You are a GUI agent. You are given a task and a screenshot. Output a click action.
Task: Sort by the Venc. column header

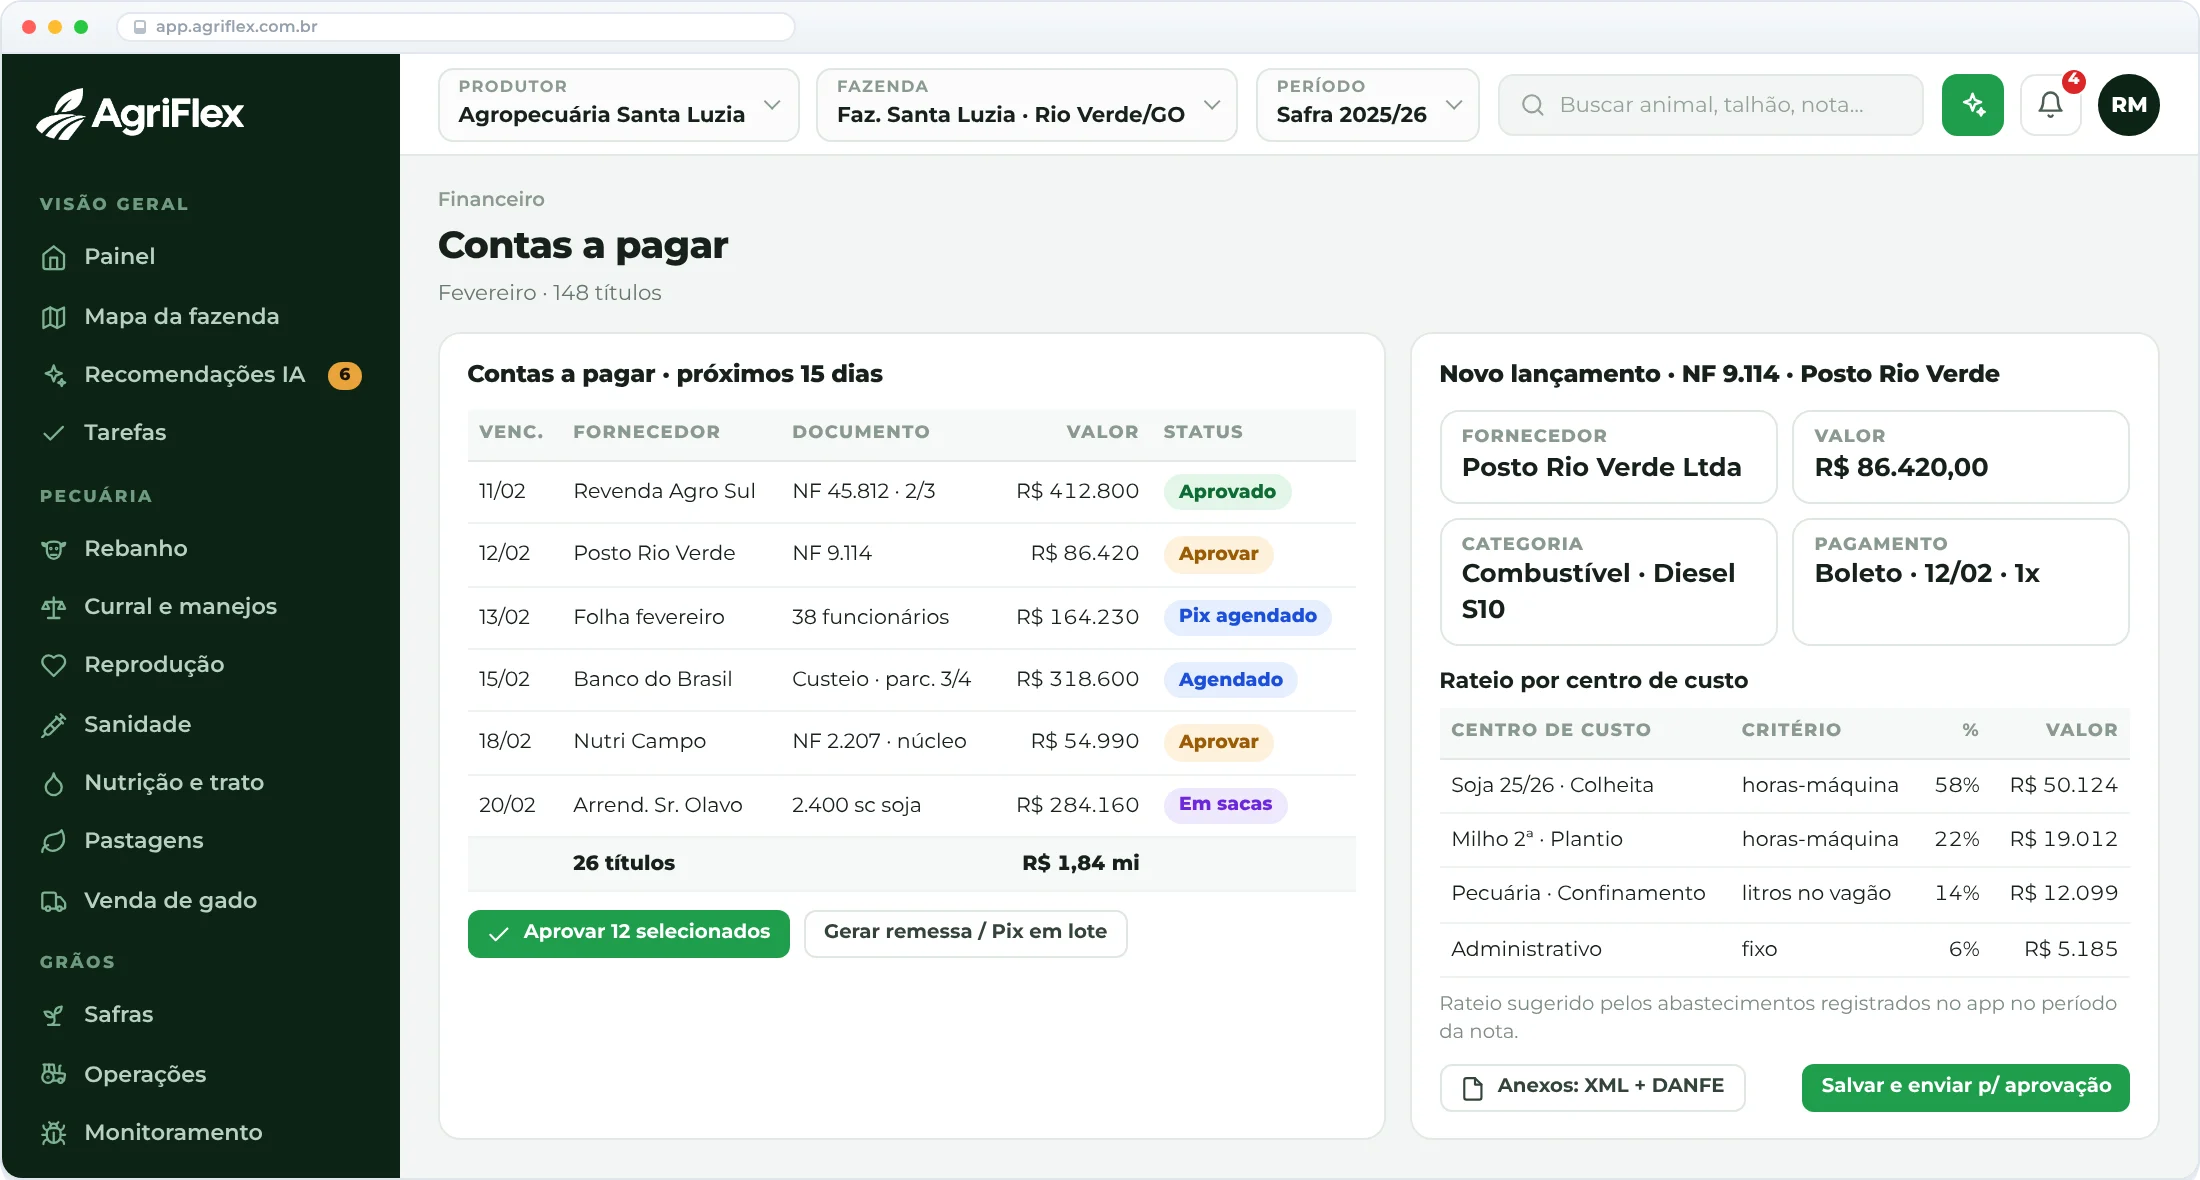(511, 432)
